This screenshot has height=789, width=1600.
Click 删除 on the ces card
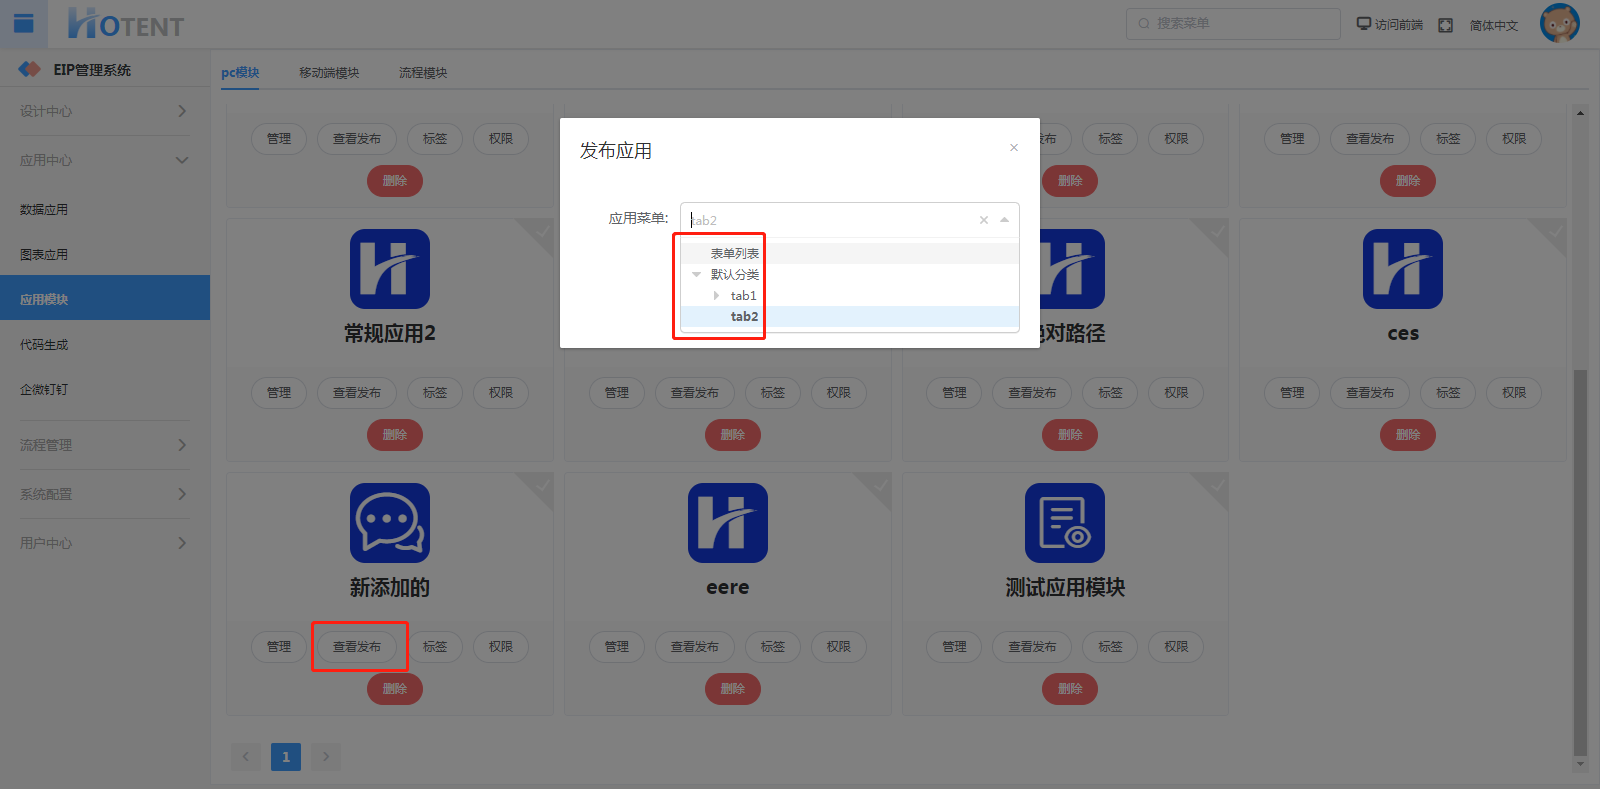pos(1408,435)
